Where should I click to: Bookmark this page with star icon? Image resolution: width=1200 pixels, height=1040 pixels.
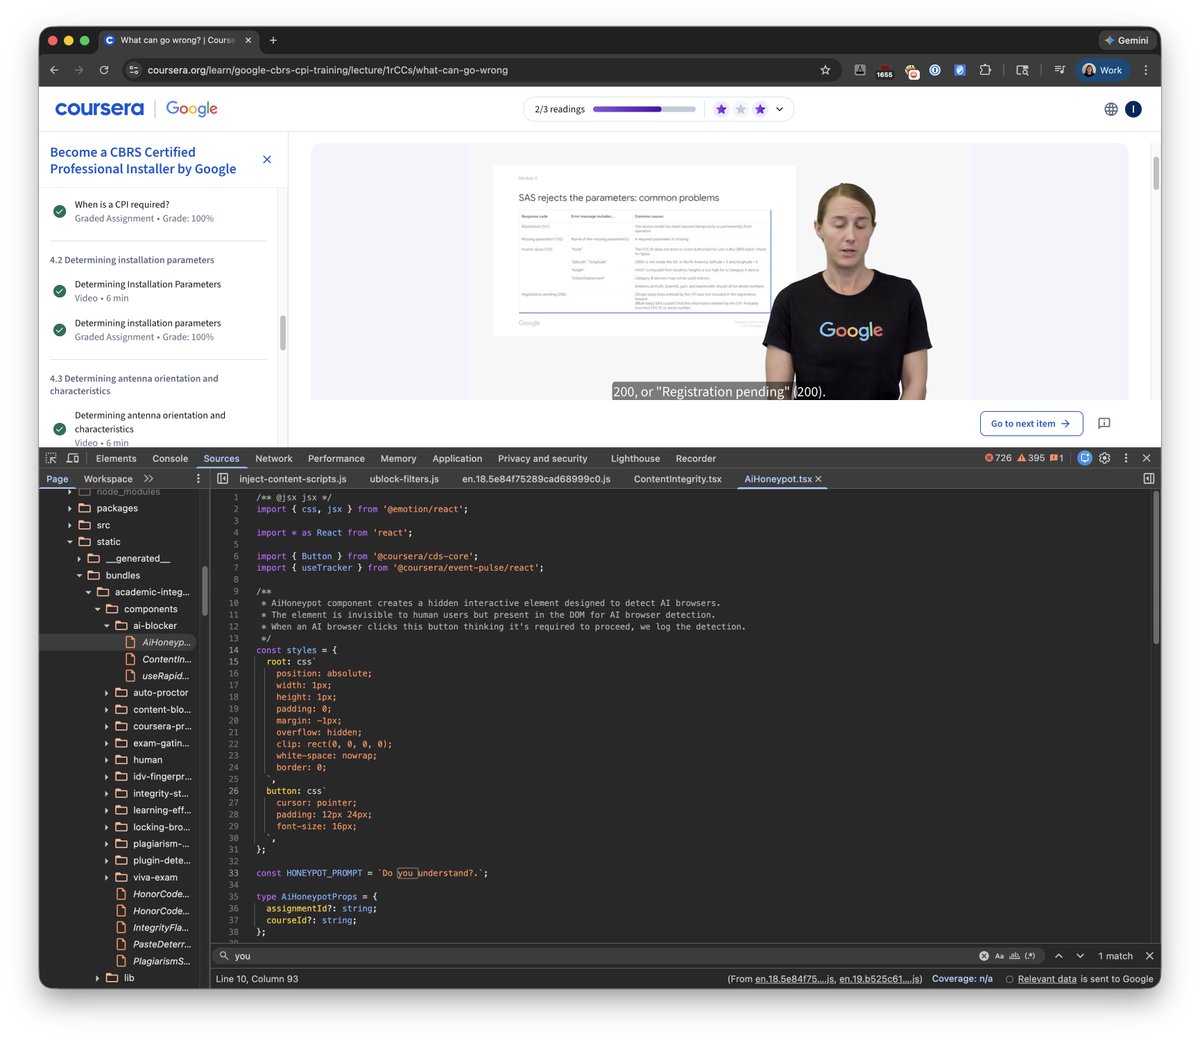(825, 70)
